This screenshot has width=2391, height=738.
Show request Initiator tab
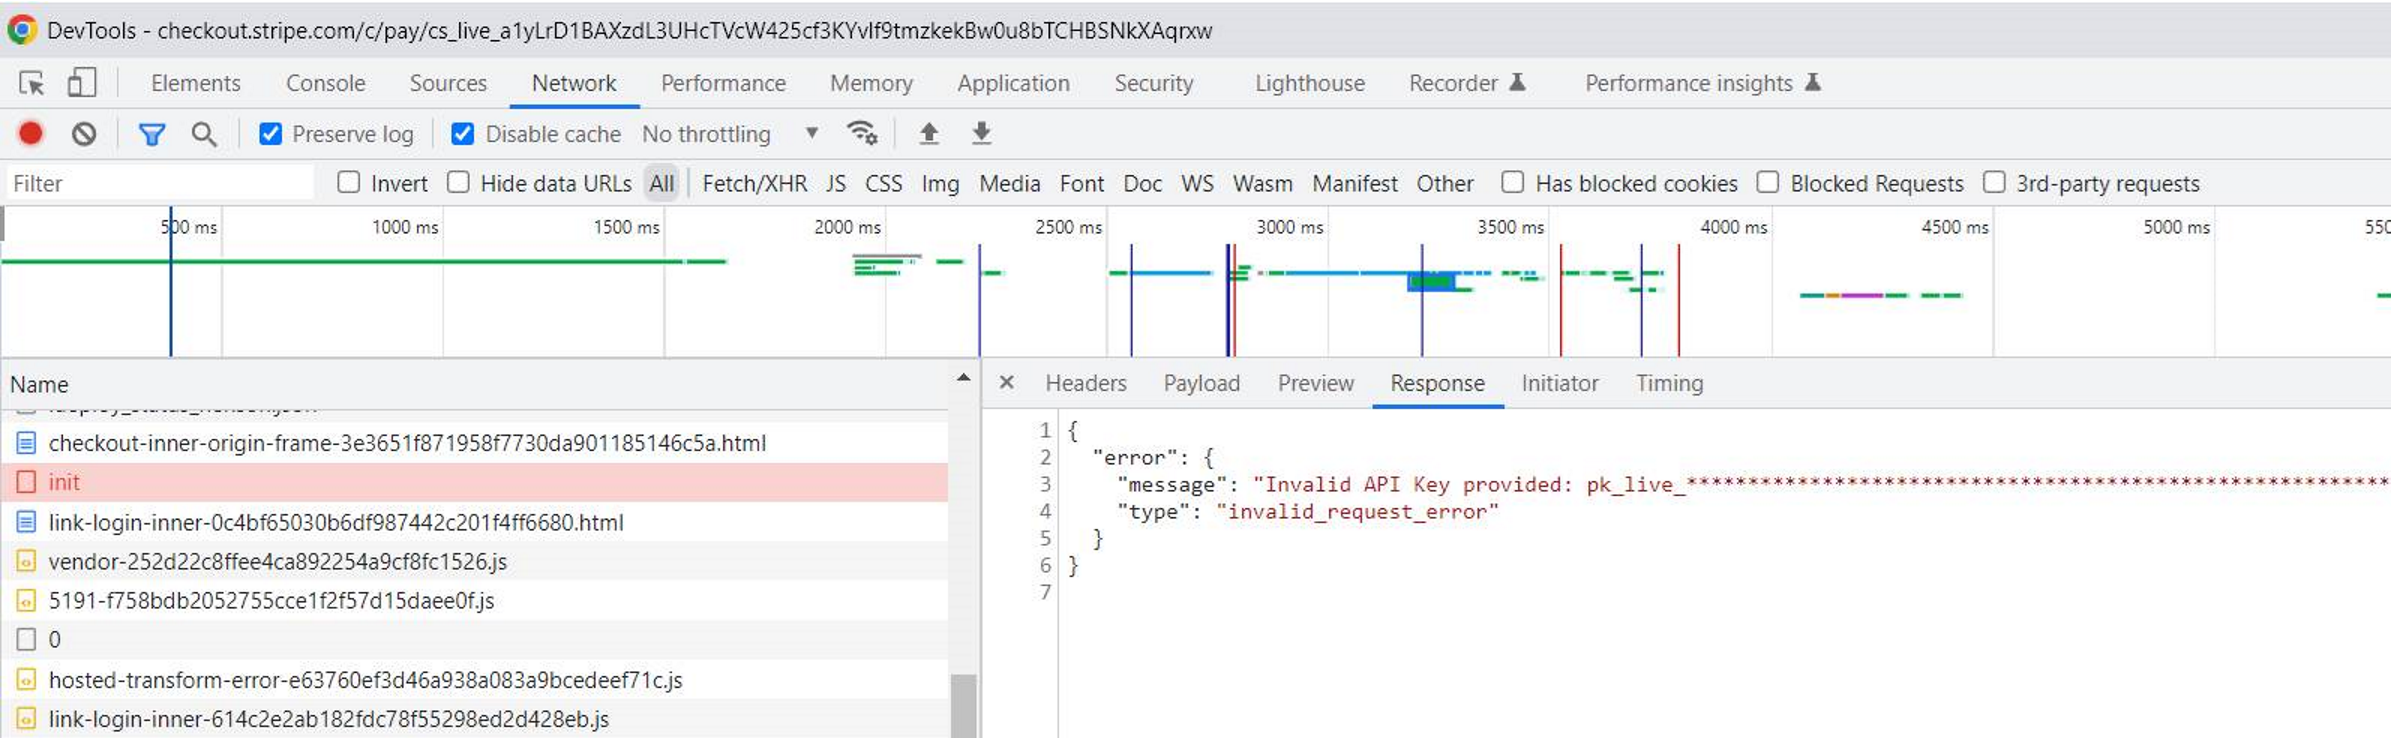pos(1560,383)
